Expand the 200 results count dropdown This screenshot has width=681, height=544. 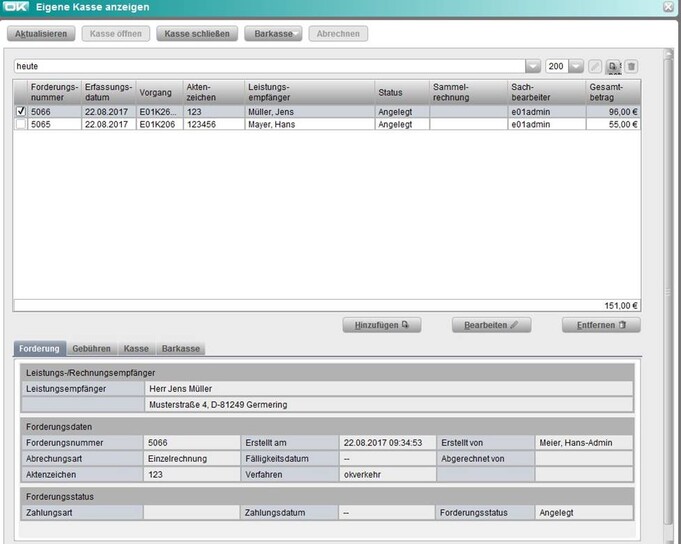point(577,66)
